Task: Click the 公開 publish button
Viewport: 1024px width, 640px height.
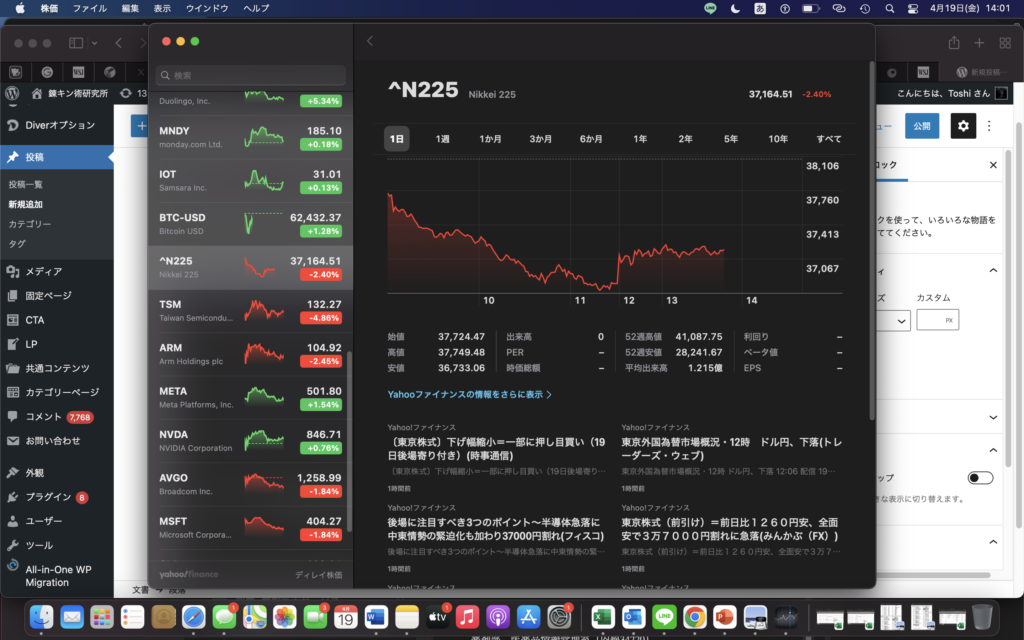Action: coord(921,126)
